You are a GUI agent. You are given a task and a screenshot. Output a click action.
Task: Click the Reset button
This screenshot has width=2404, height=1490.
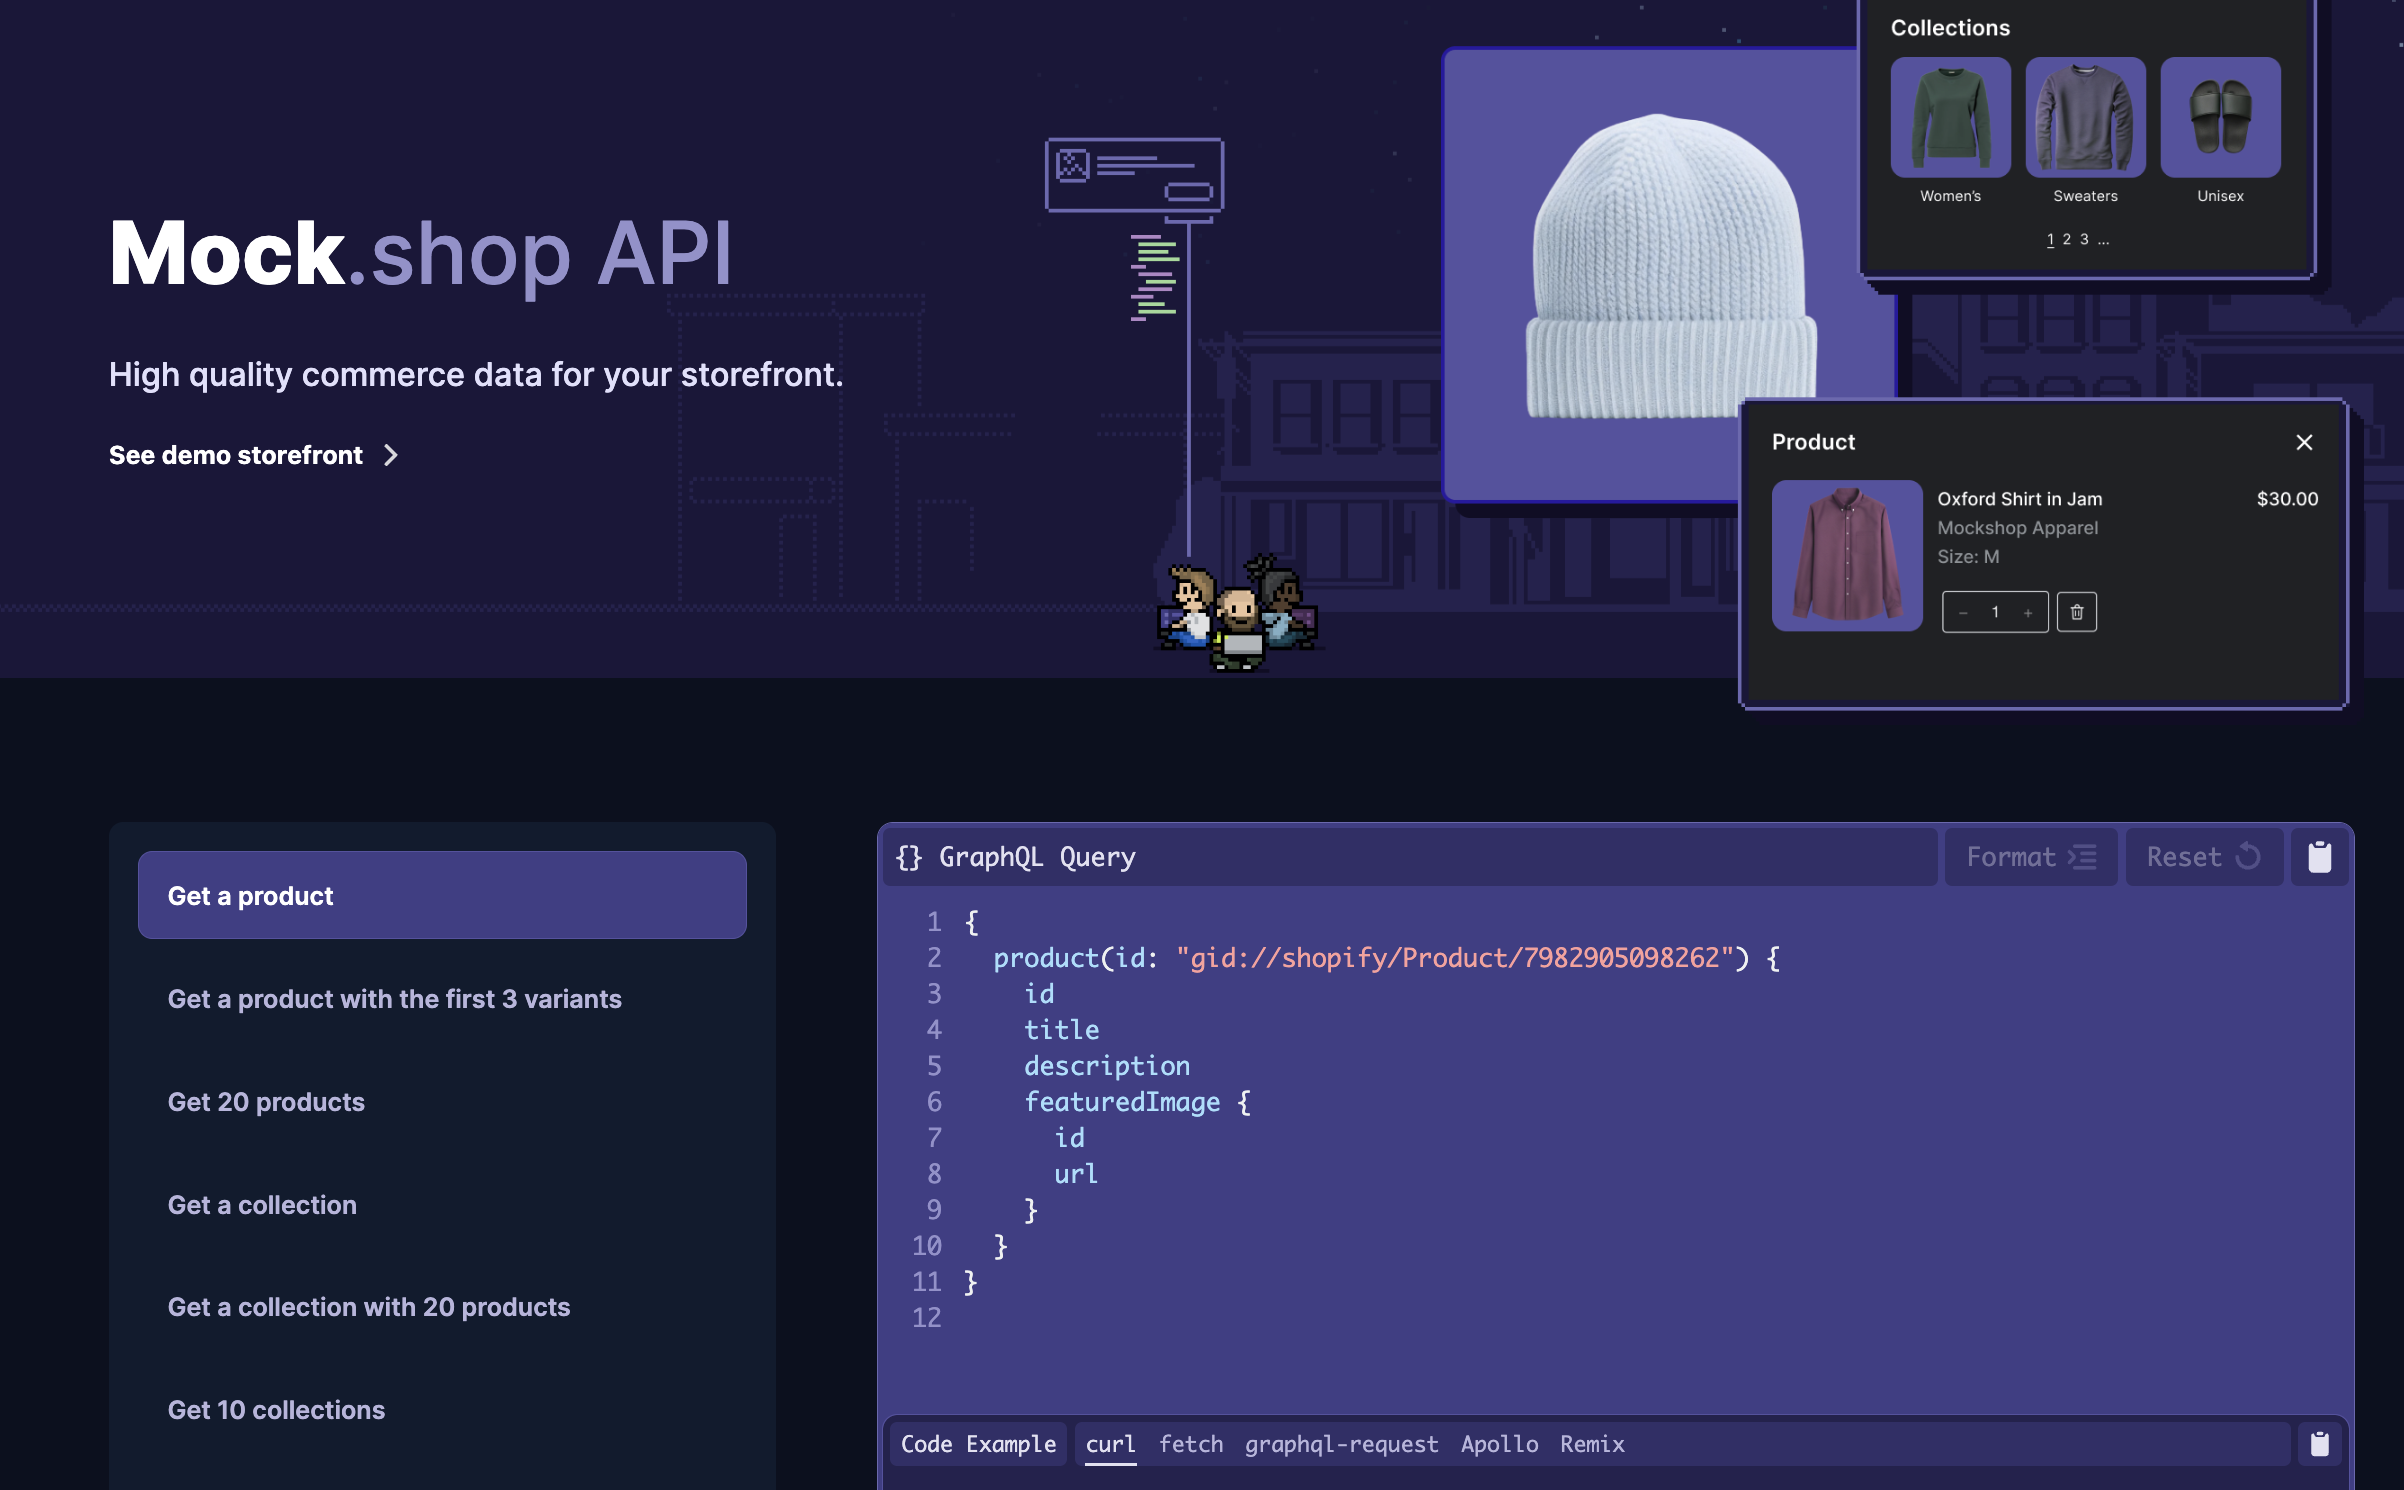click(x=2203, y=857)
